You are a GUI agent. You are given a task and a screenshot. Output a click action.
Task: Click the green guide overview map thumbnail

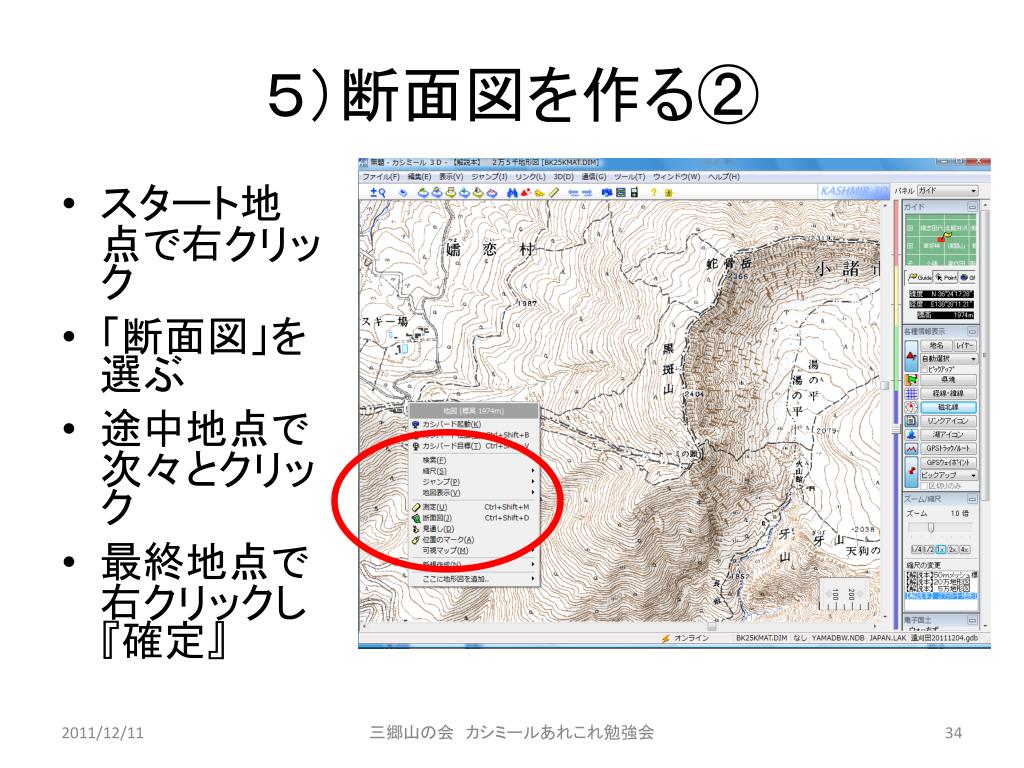click(940, 240)
